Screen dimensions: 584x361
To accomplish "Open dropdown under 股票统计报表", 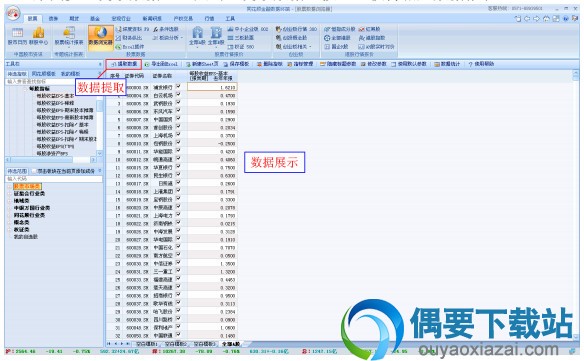I will pyautogui.click(x=69, y=48).
